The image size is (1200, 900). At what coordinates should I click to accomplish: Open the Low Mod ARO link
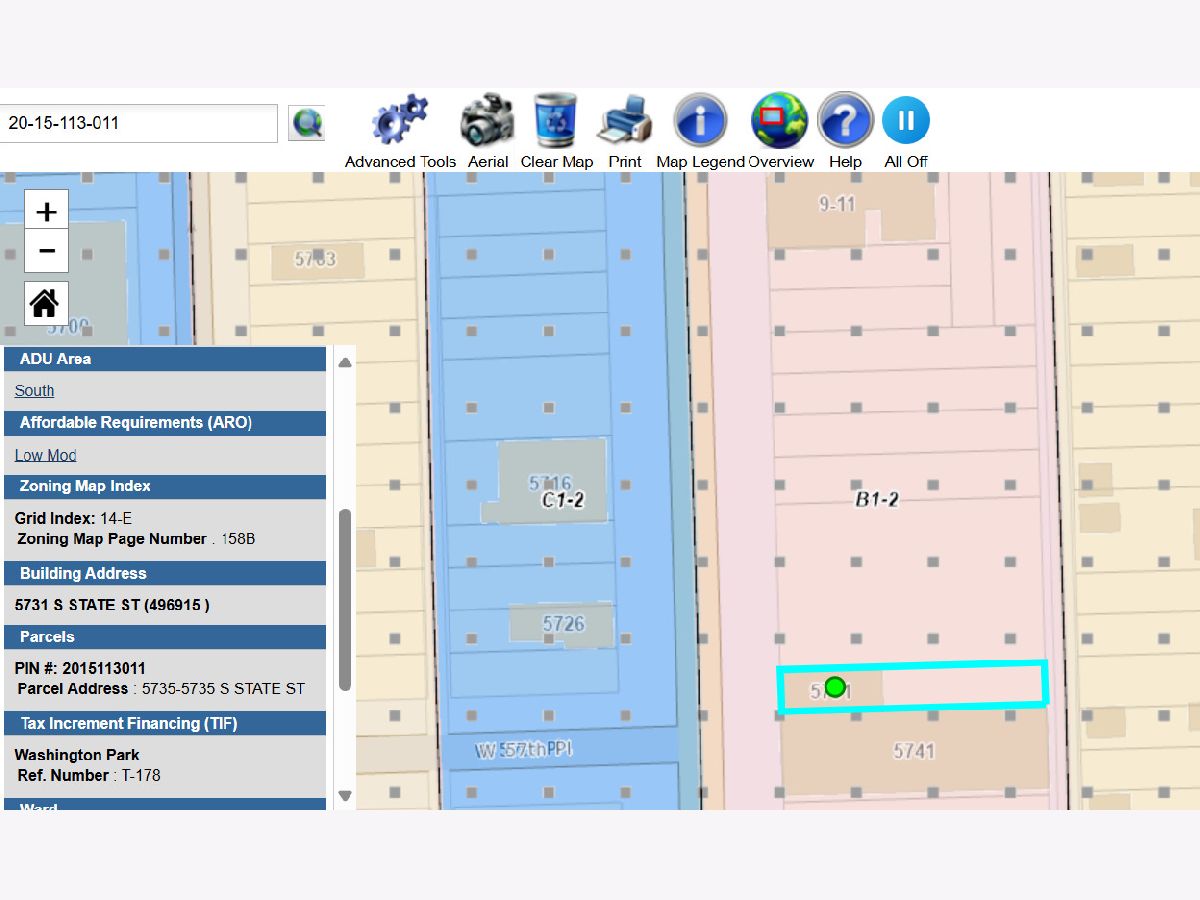(x=45, y=455)
